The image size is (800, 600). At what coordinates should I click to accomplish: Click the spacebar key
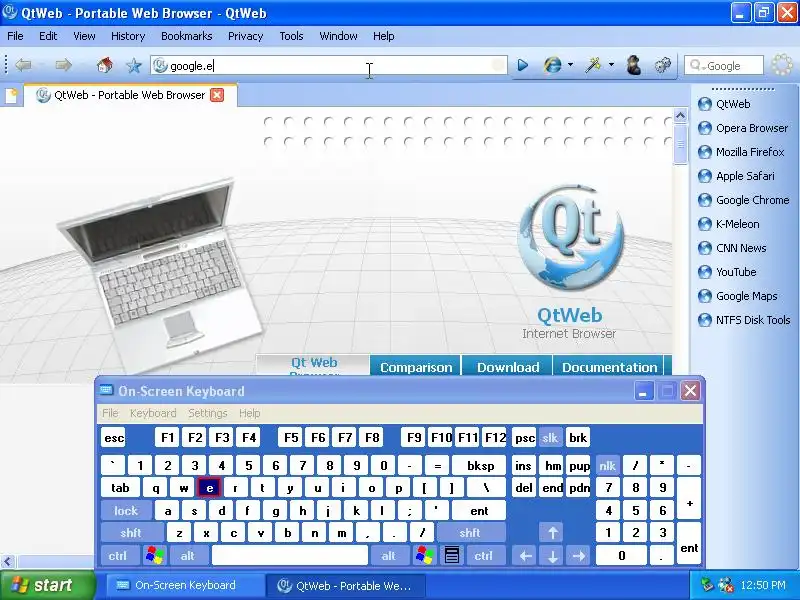tap(290, 555)
